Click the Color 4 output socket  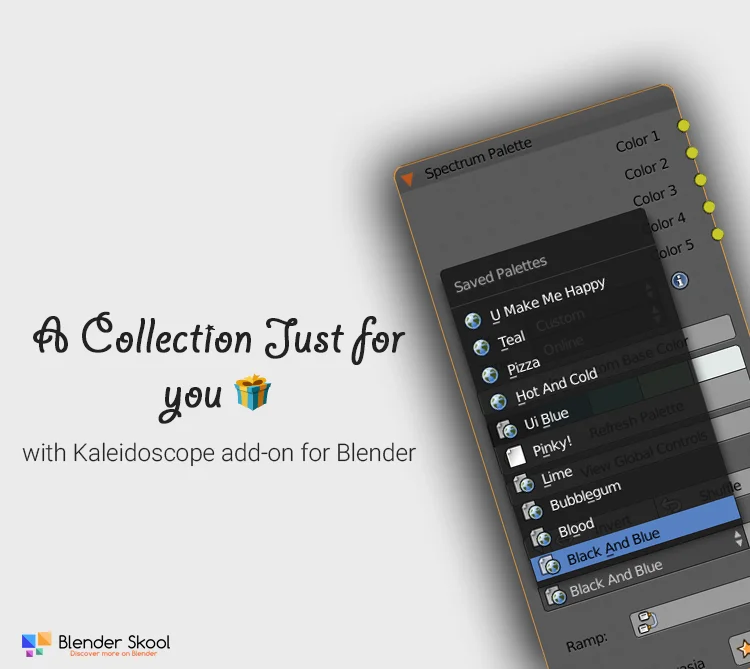pyautogui.click(x=709, y=207)
